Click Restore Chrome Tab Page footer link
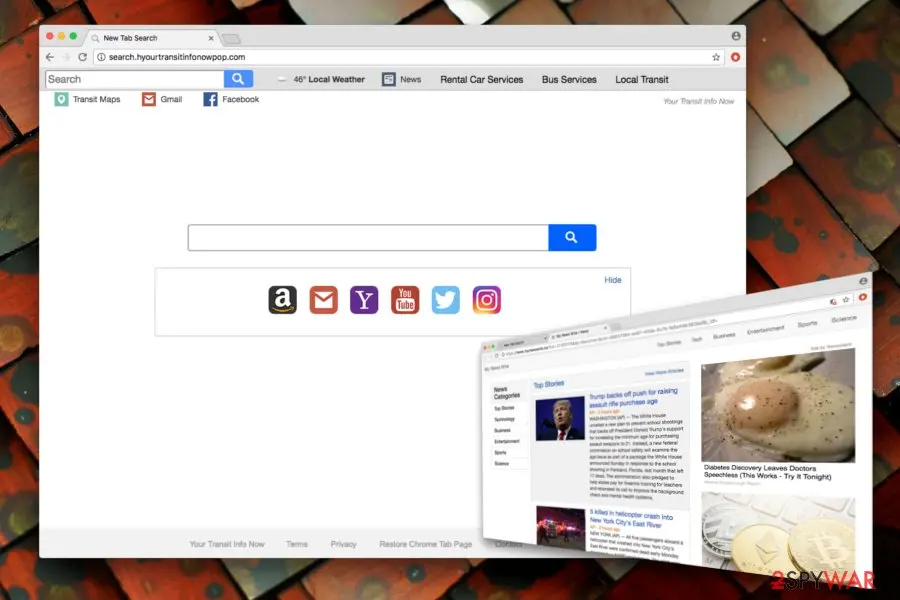 pyautogui.click(x=425, y=544)
